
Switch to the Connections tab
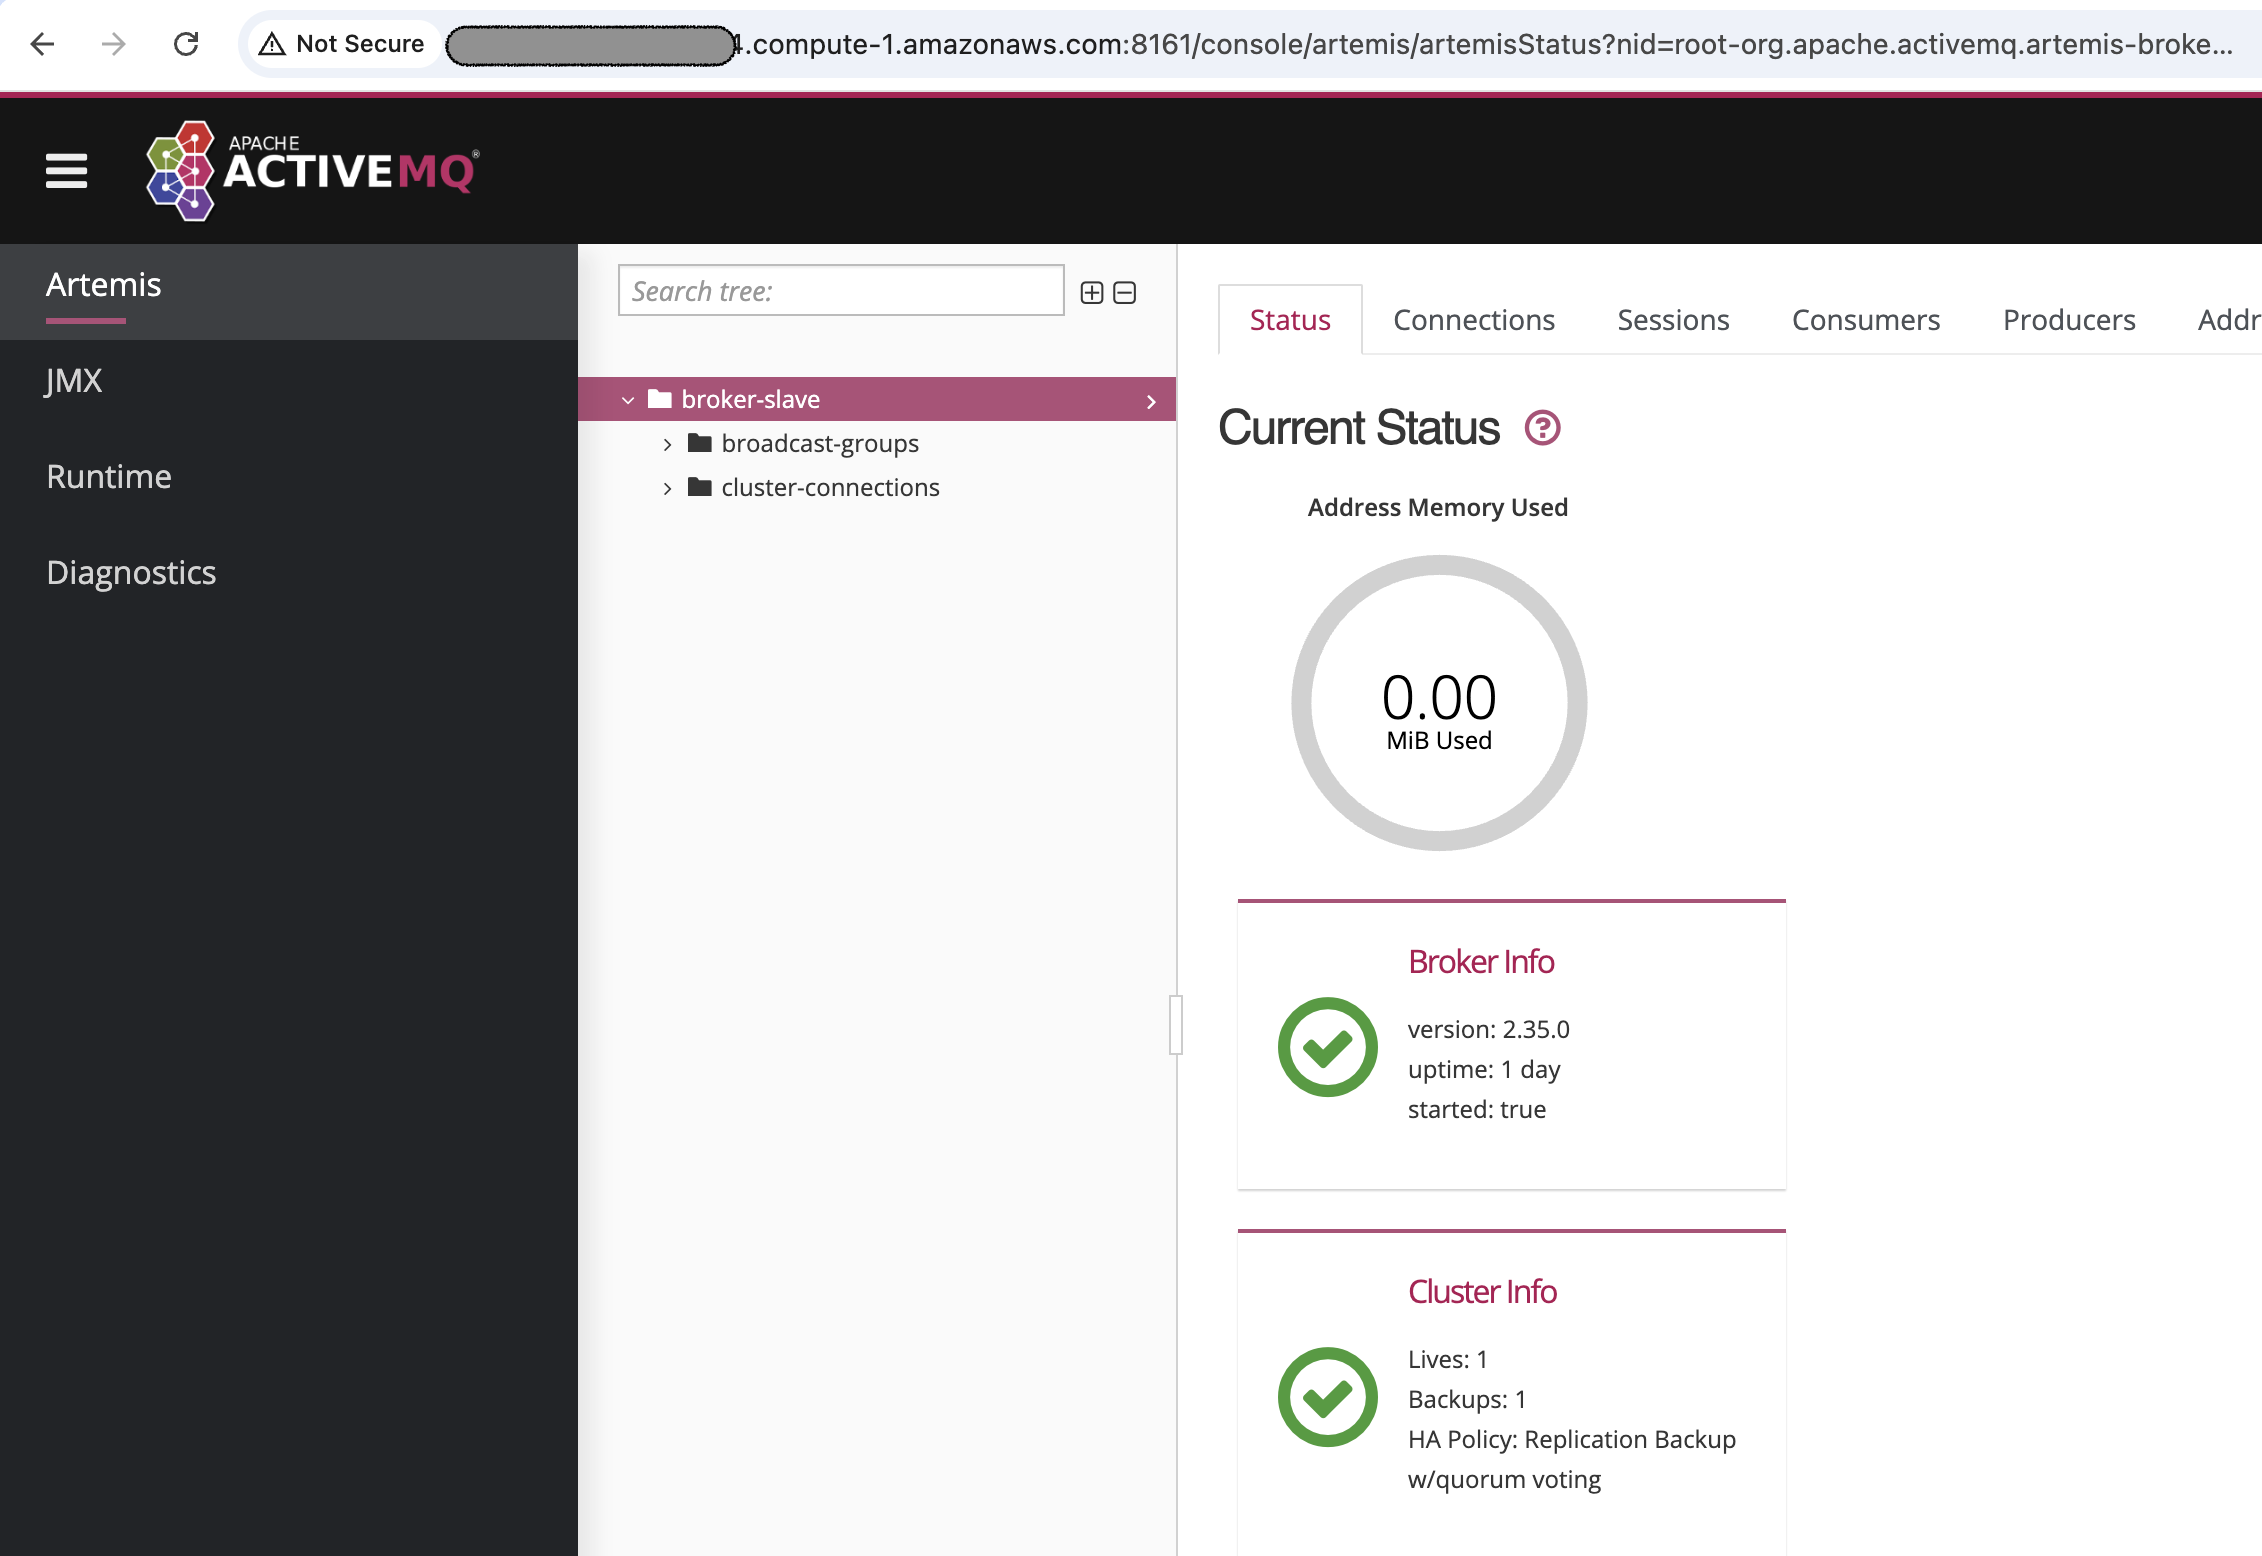pyautogui.click(x=1473, y=320)
